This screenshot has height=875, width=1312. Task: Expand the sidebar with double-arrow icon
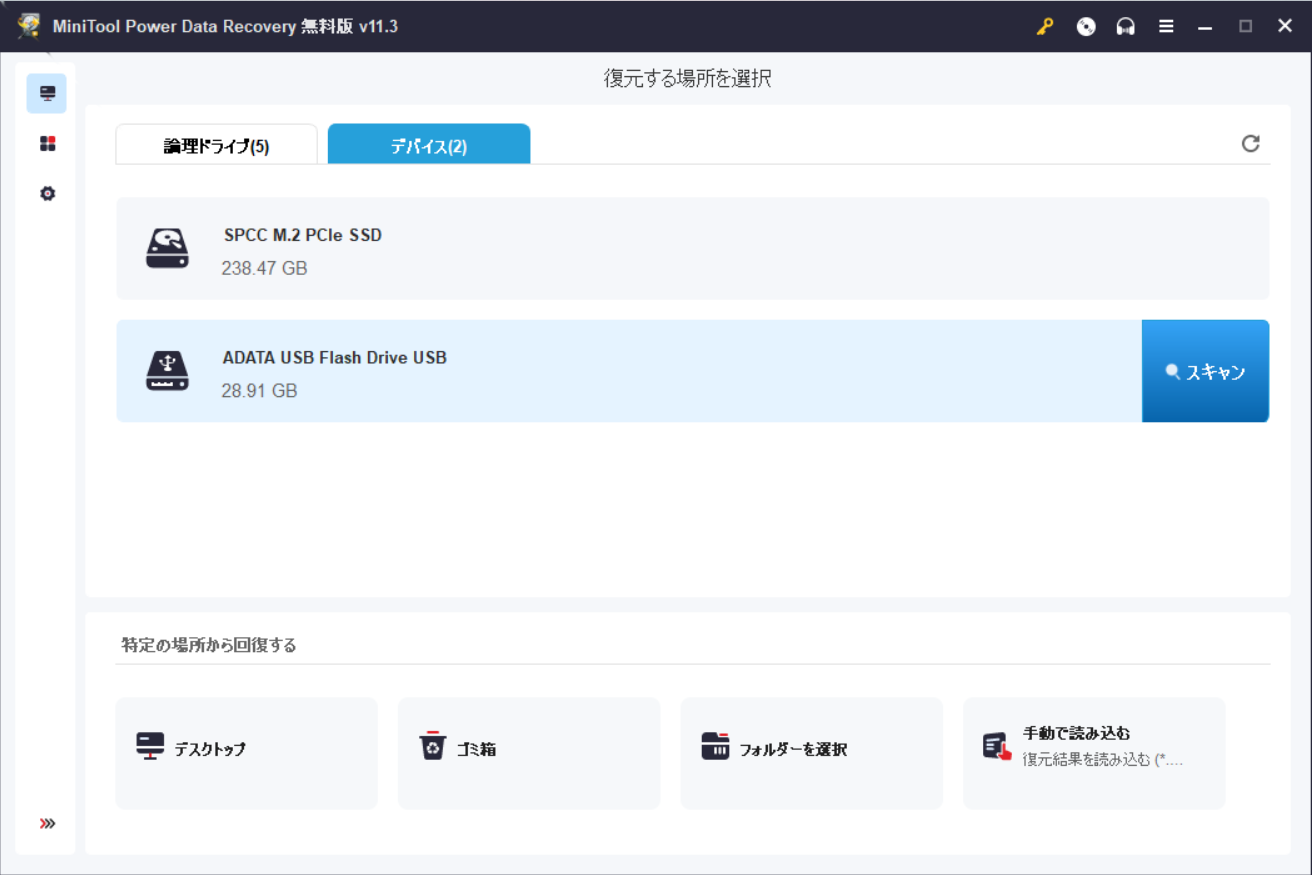pos(47,824)
